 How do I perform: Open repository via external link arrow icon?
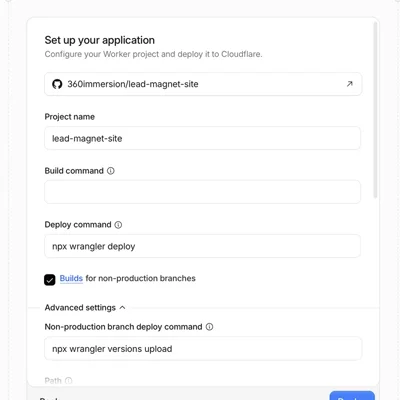point(349,84)
